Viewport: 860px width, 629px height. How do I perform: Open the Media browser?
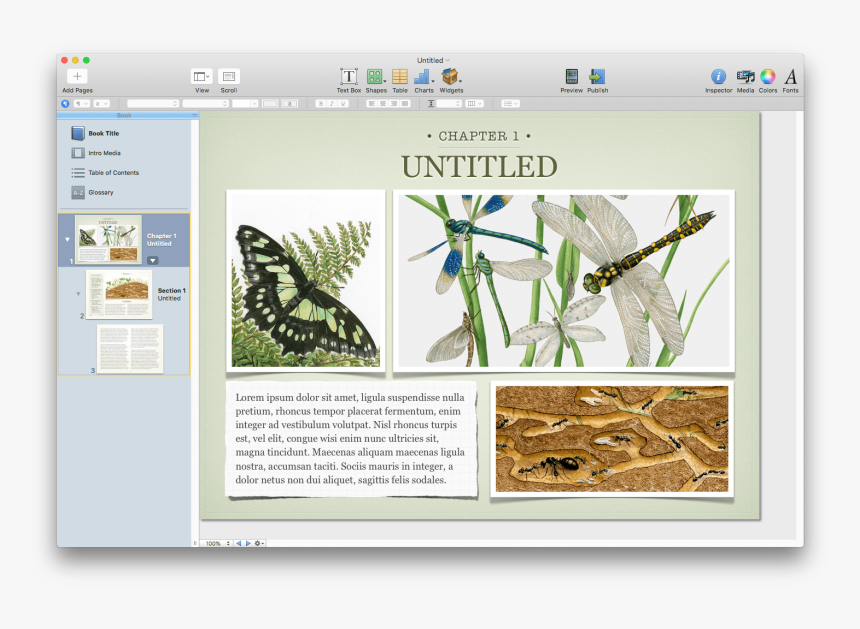pyautogui.click(x=745, y=77)
